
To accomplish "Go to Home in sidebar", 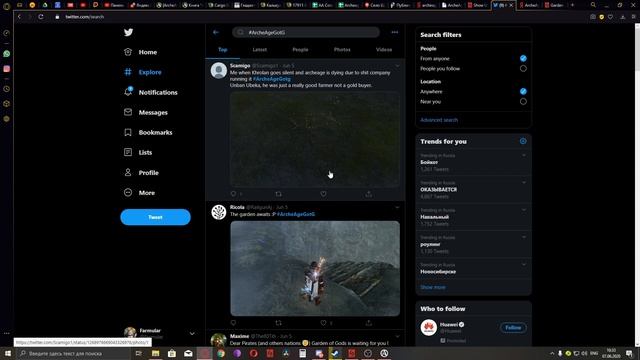I will [140, 52].
